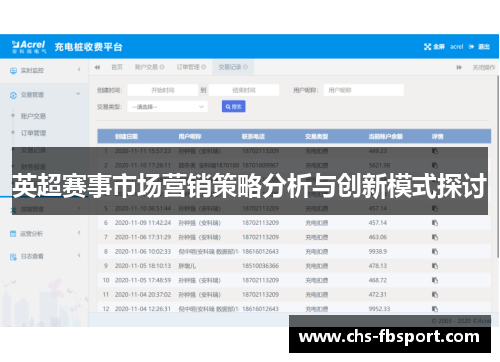Viewport: 500px width, 362px height.
Task: Open the 交易类型 dropdown (--请选择--)
Action: click(x=168, y=107)
